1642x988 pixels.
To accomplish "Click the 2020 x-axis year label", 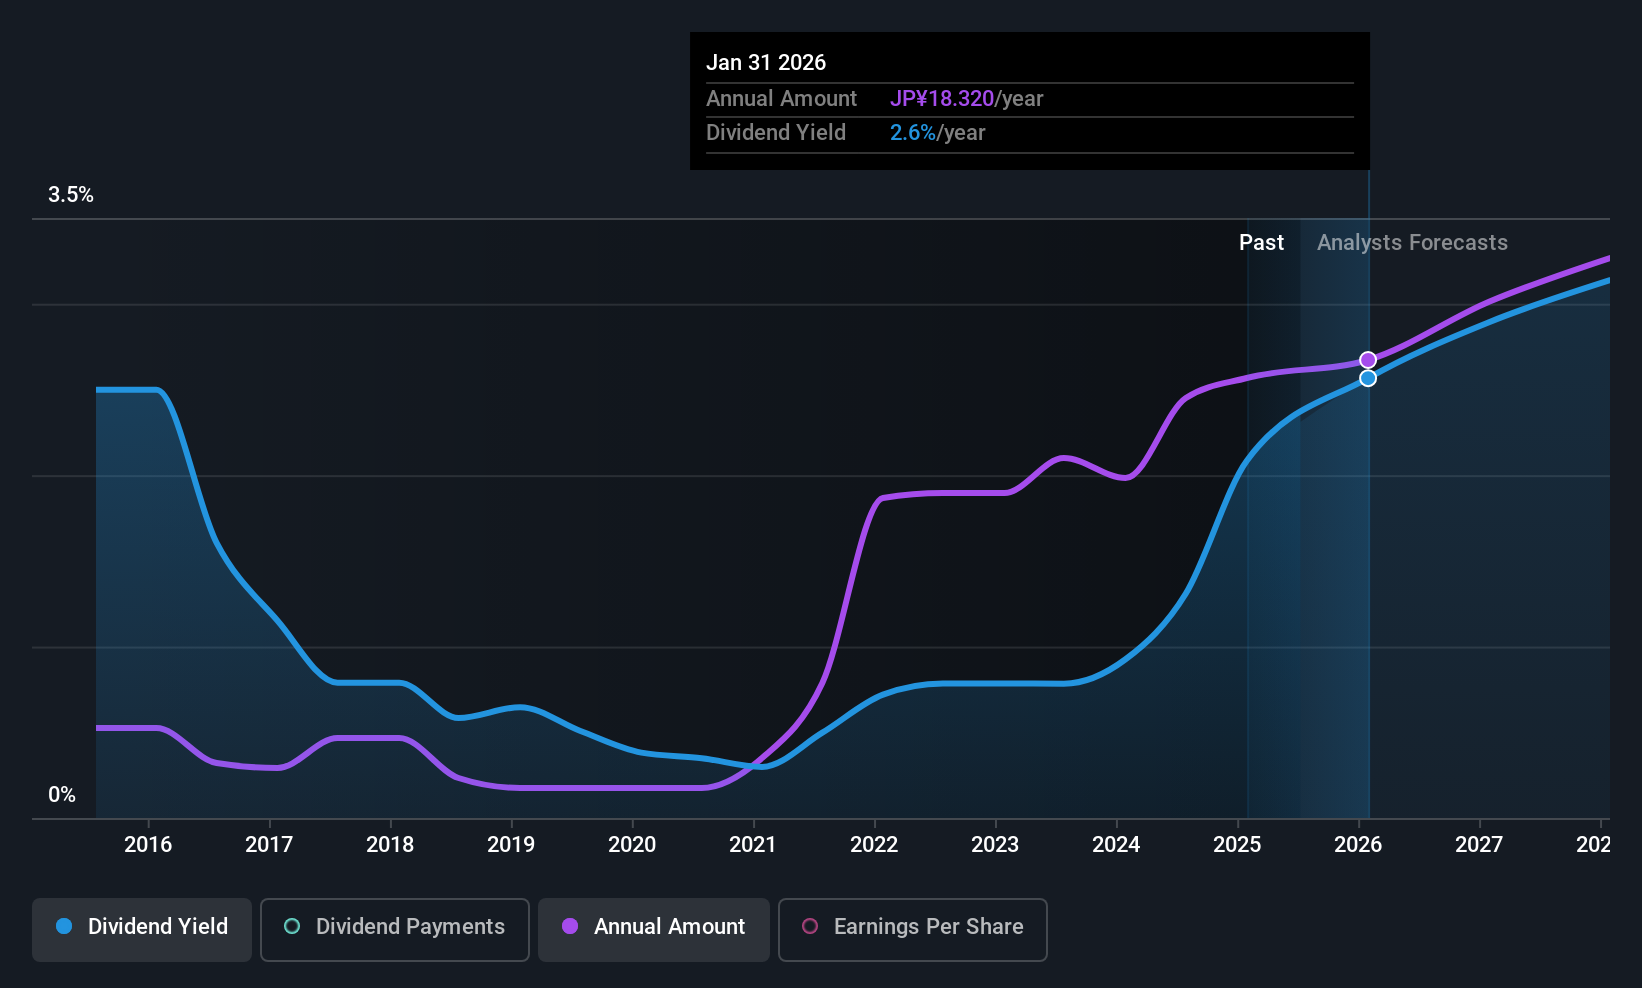I will tap(632, 845).
